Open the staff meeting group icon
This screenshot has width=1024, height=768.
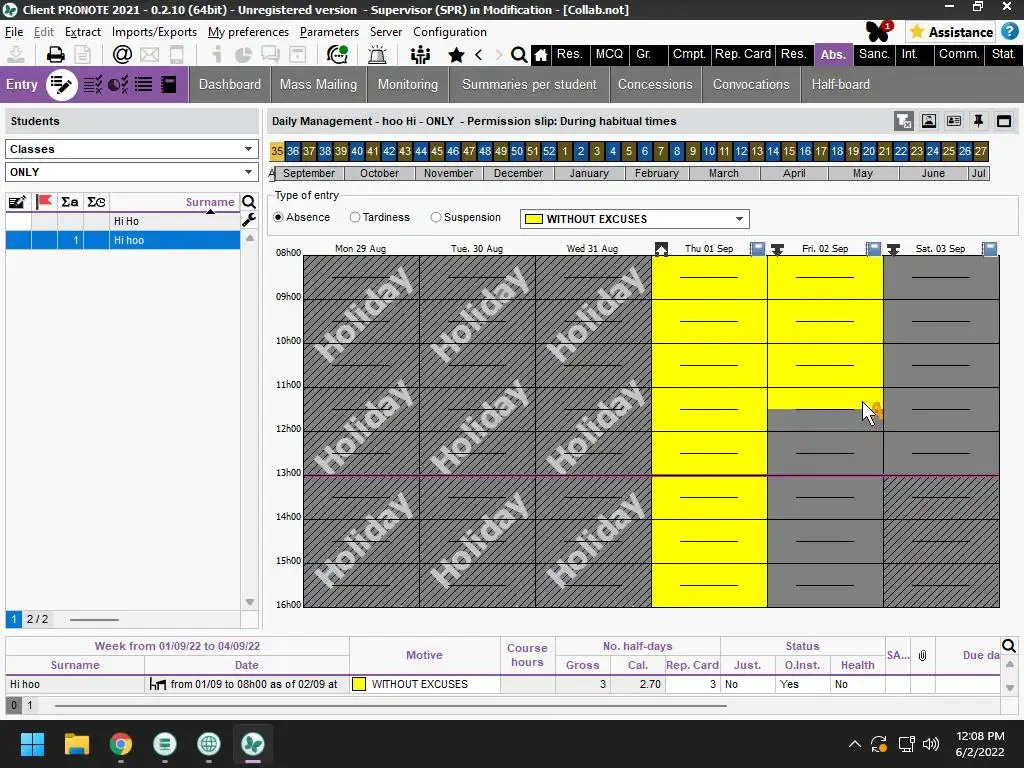pos(420,54)
